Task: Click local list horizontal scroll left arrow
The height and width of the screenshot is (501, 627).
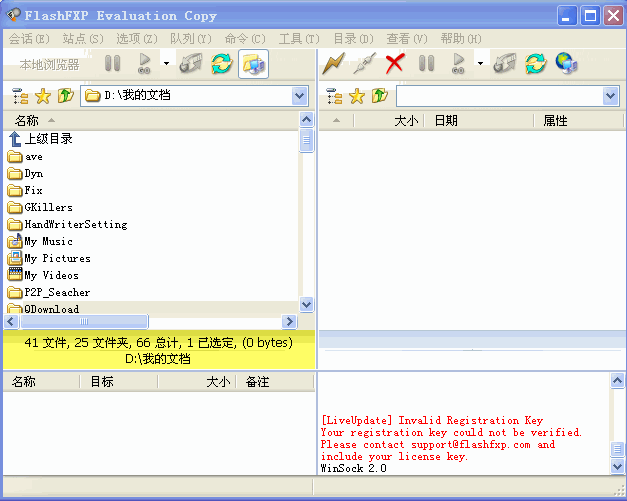Action: [11, 321]
